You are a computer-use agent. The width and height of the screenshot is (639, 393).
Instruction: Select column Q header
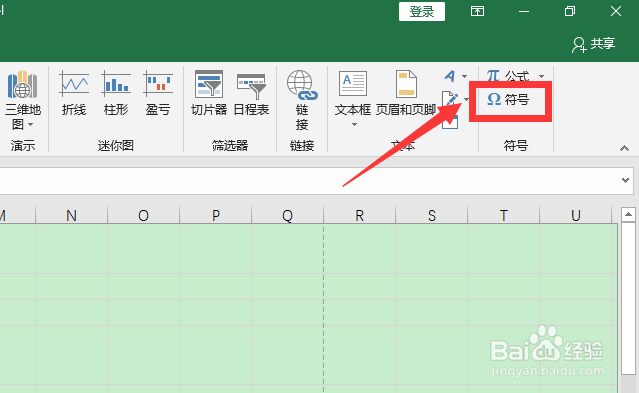point(288,215)
